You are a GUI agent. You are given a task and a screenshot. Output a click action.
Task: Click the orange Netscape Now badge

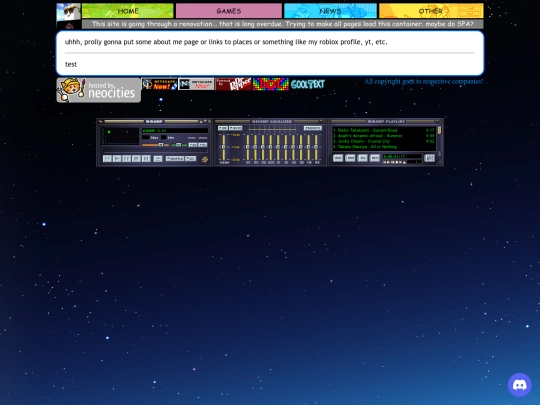click(x=159, y=84)
